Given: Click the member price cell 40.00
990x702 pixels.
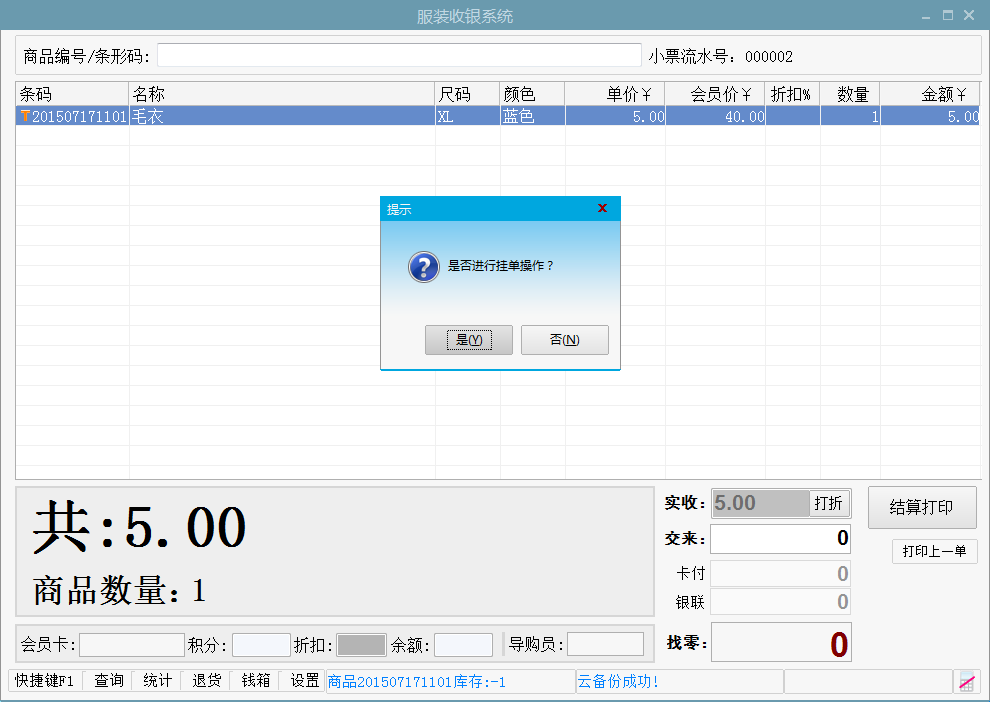Looking at the screenshot, I should coord(715,116).
